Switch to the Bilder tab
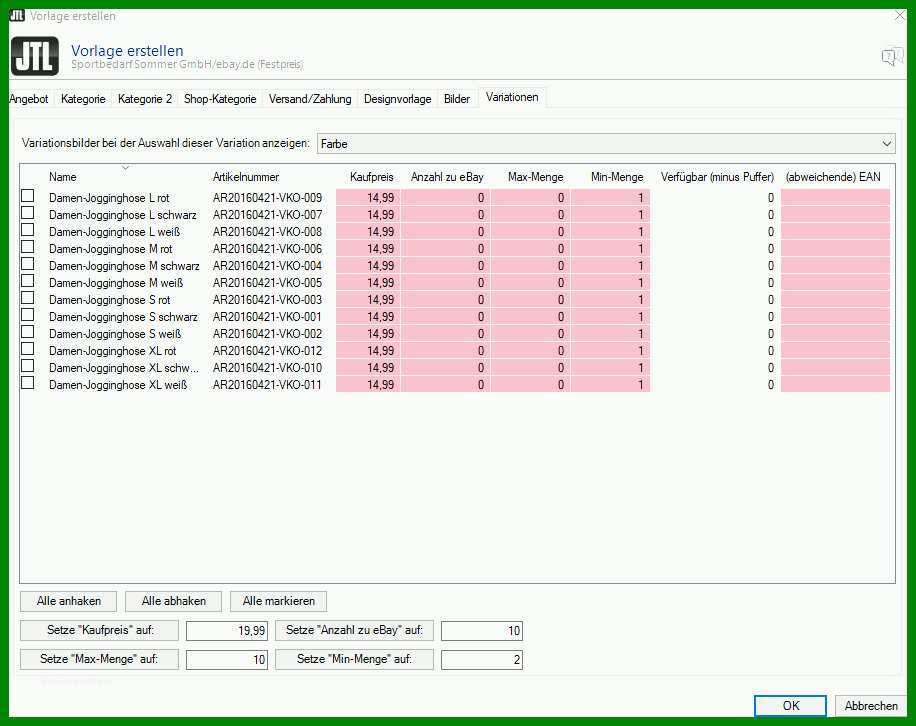This screenshot has width=916, height=726. tap(456, 99)
